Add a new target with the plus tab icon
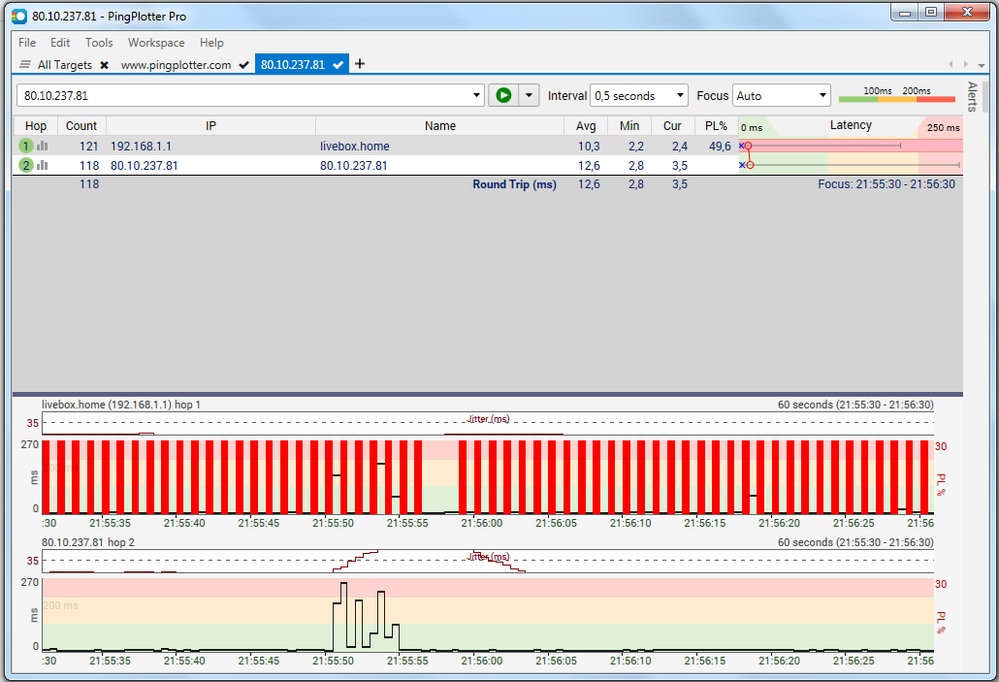Viewport: 999px width, 682px height. [360, 65]
